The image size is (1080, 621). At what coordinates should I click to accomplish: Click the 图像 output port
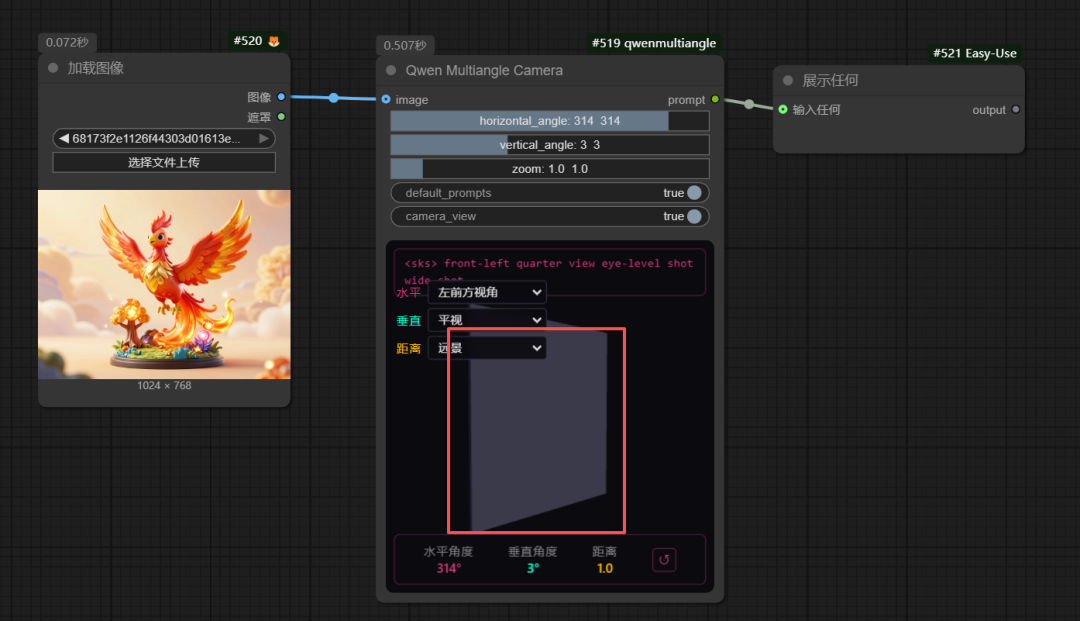[x=281, y=97]
